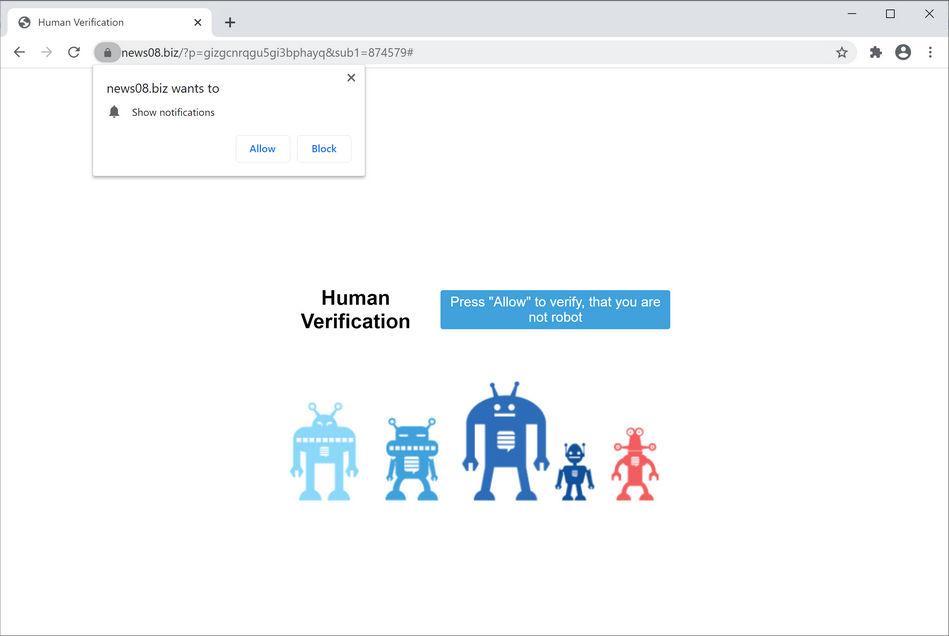Click the red robot illustration
The height and width of the screenshot is (636, 949).
click(x=634, y=460)
